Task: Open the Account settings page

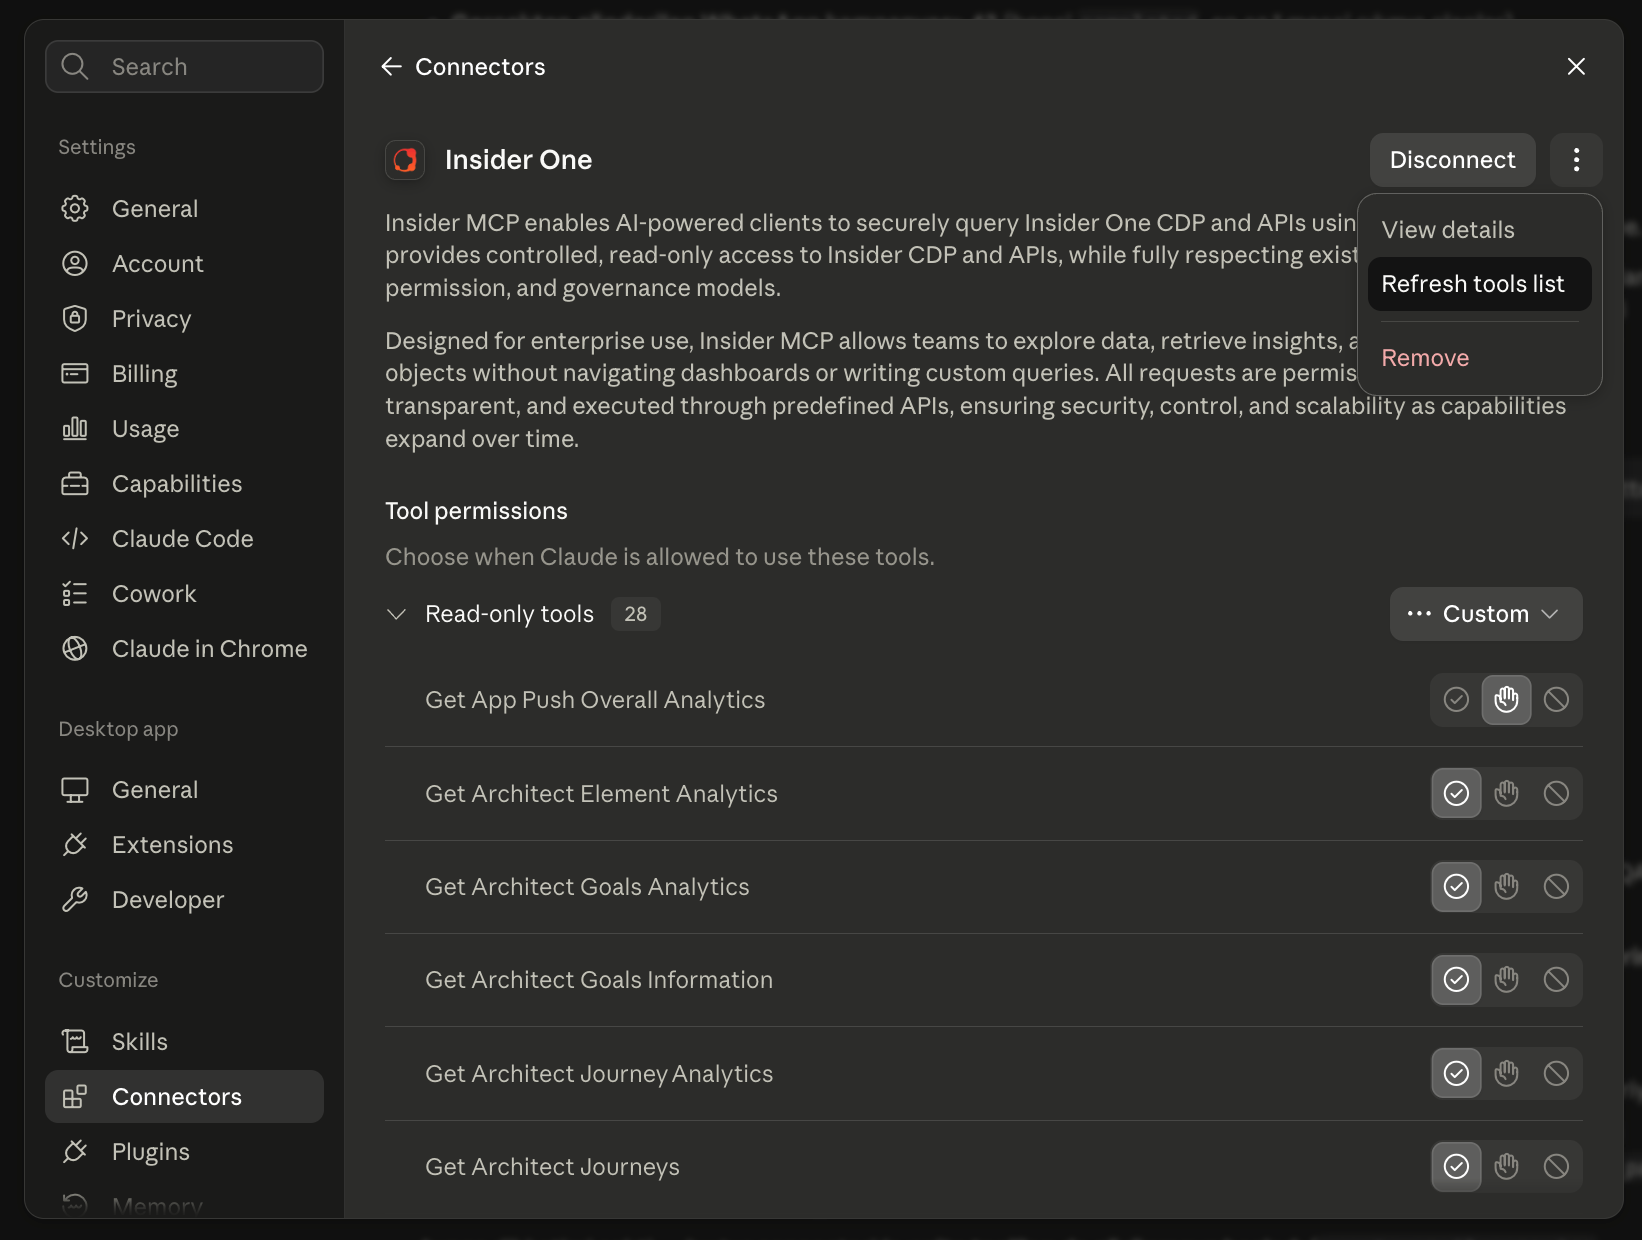Action: tap(184, 263)
